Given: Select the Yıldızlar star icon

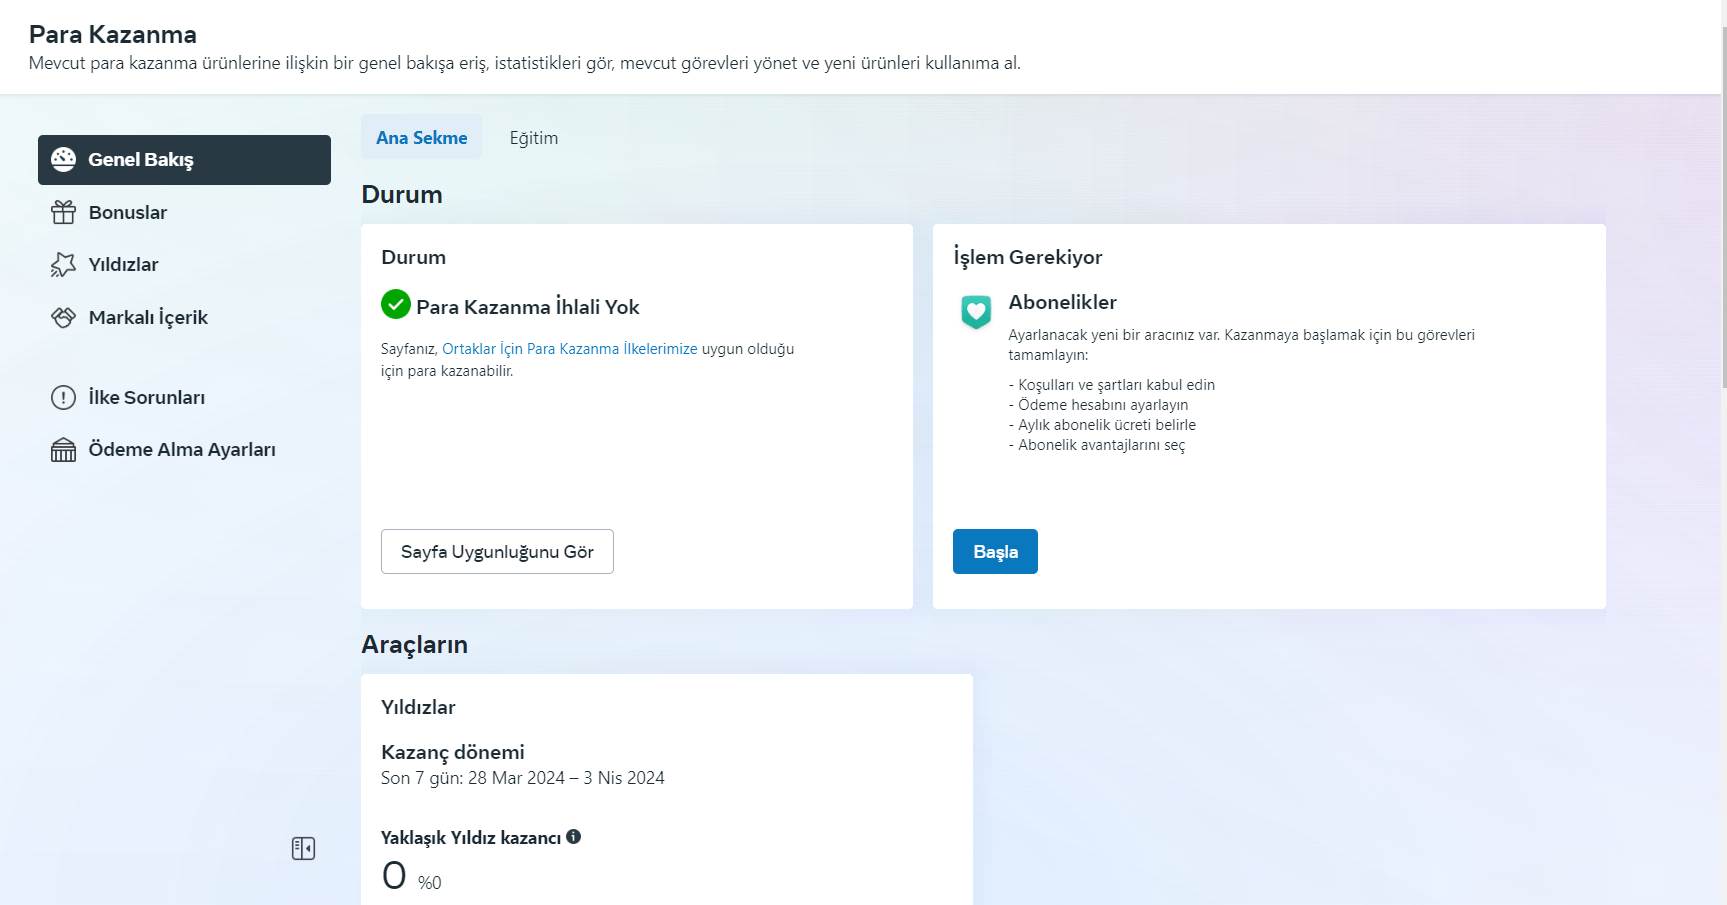Looking at the screenshot, I should [x=63, y=264].
